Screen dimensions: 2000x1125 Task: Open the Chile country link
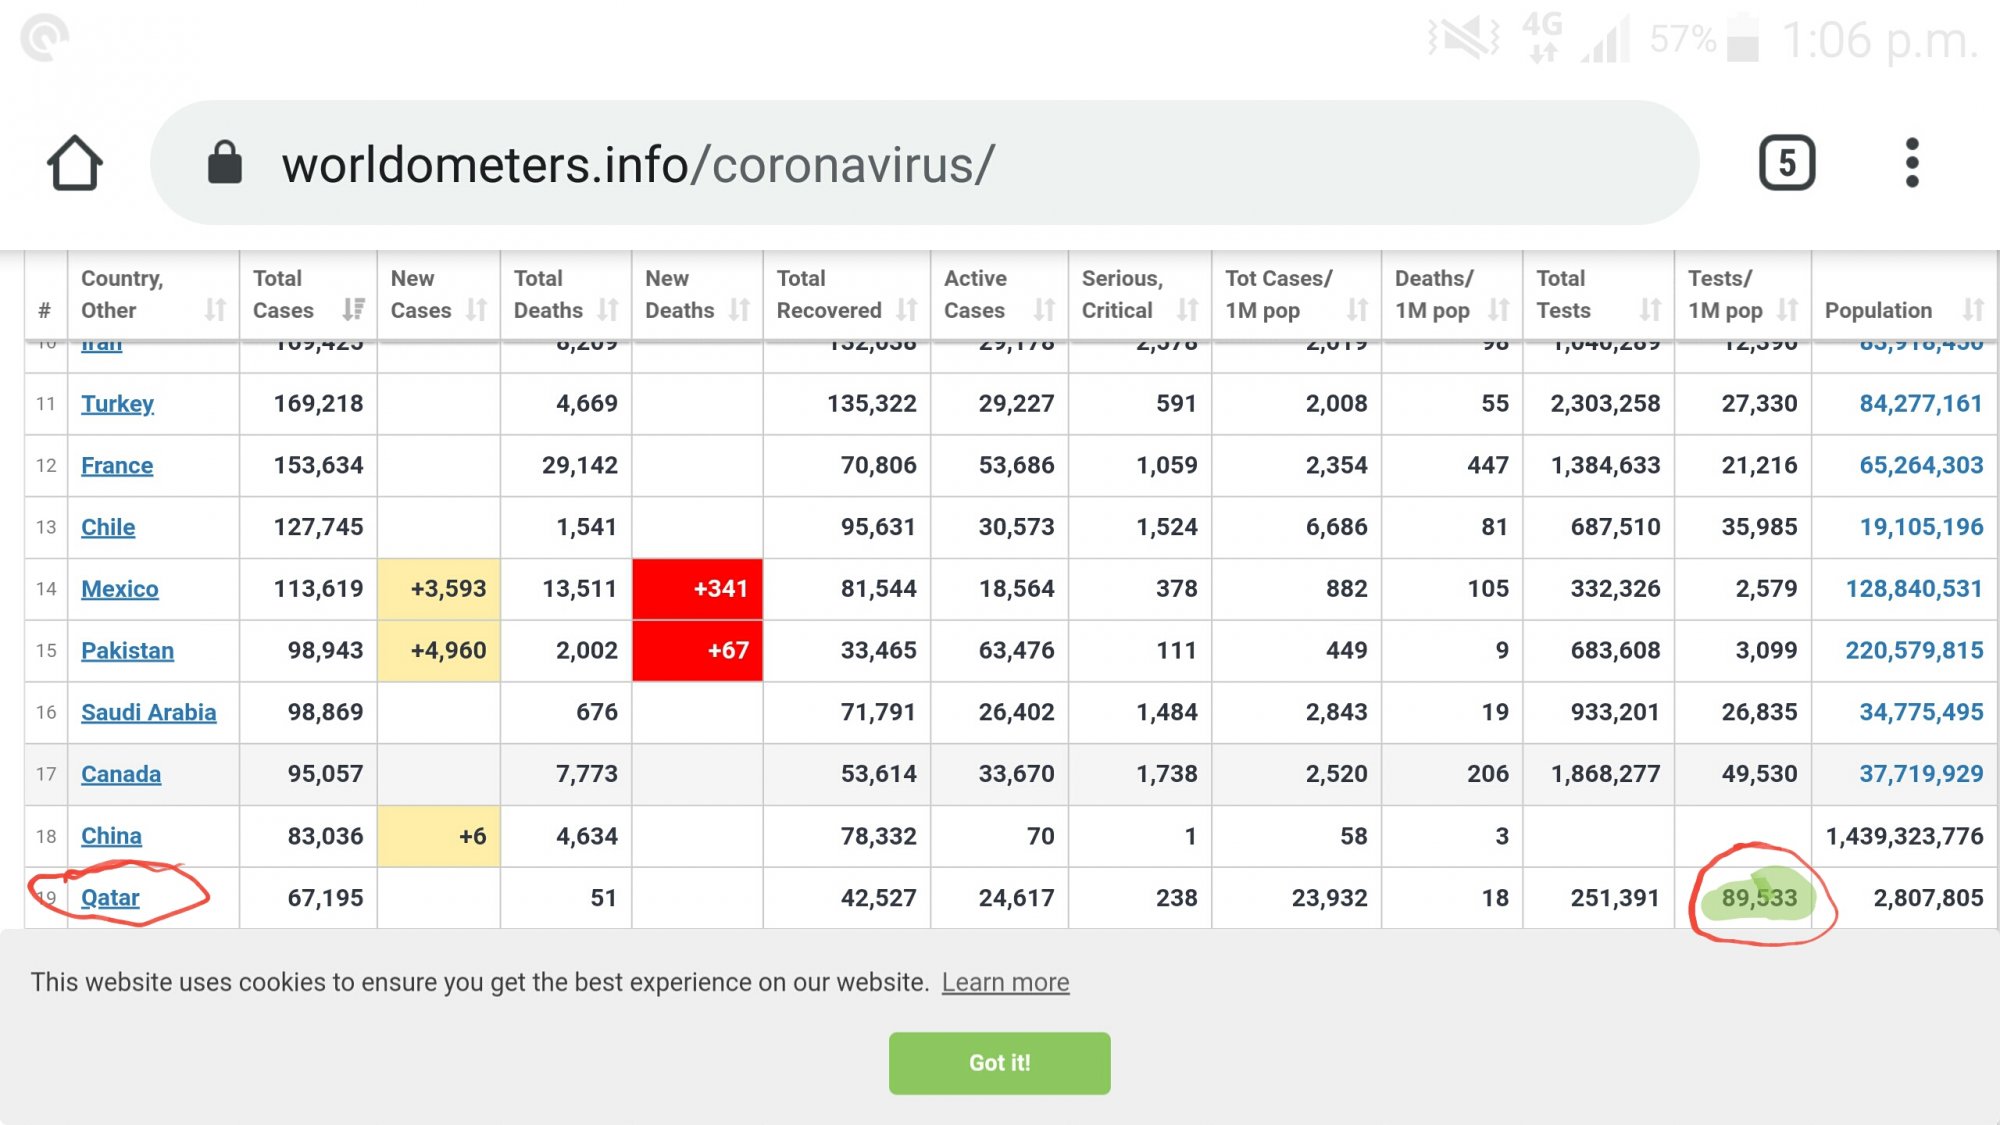pos(108,527)
